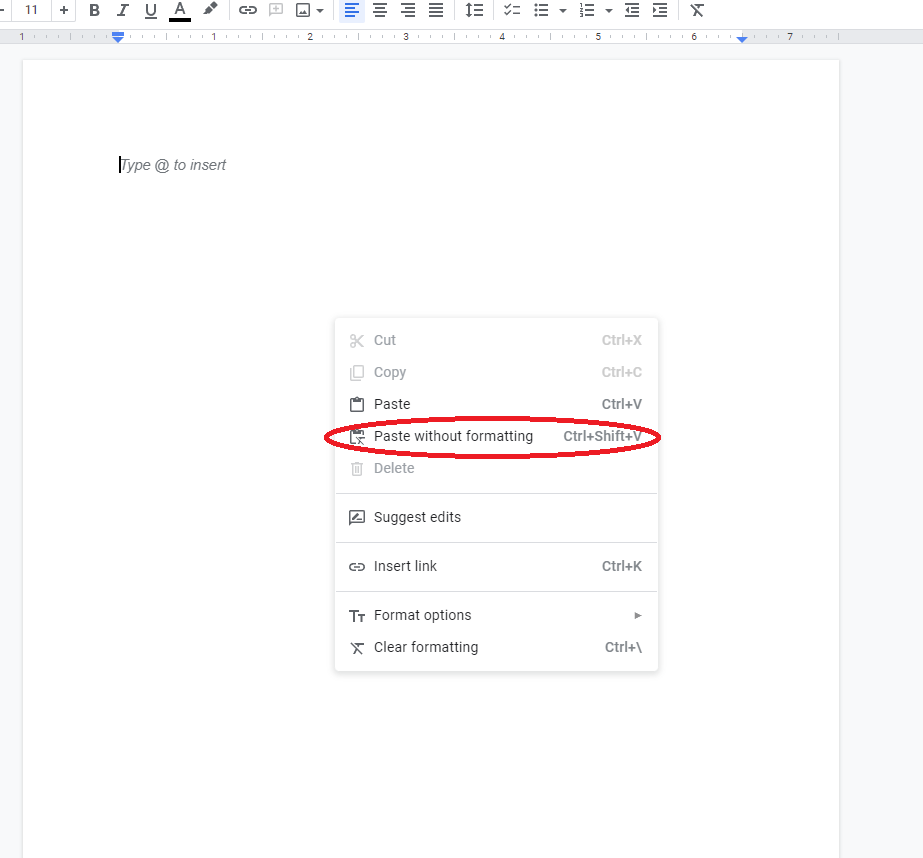The width and height of the screenshot is (923, 858).
Task: Click the ruler at the 3 mark
Action: point(406,36)
